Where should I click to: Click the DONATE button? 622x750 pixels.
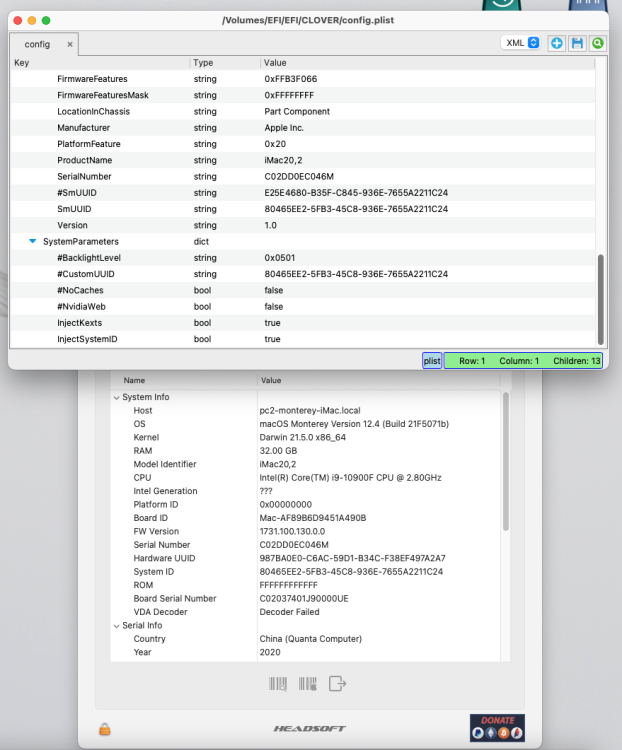(x=497, y=728)
